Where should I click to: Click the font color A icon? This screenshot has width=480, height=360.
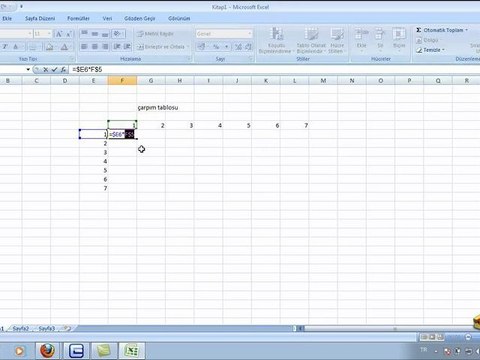[x=64, y=47]
